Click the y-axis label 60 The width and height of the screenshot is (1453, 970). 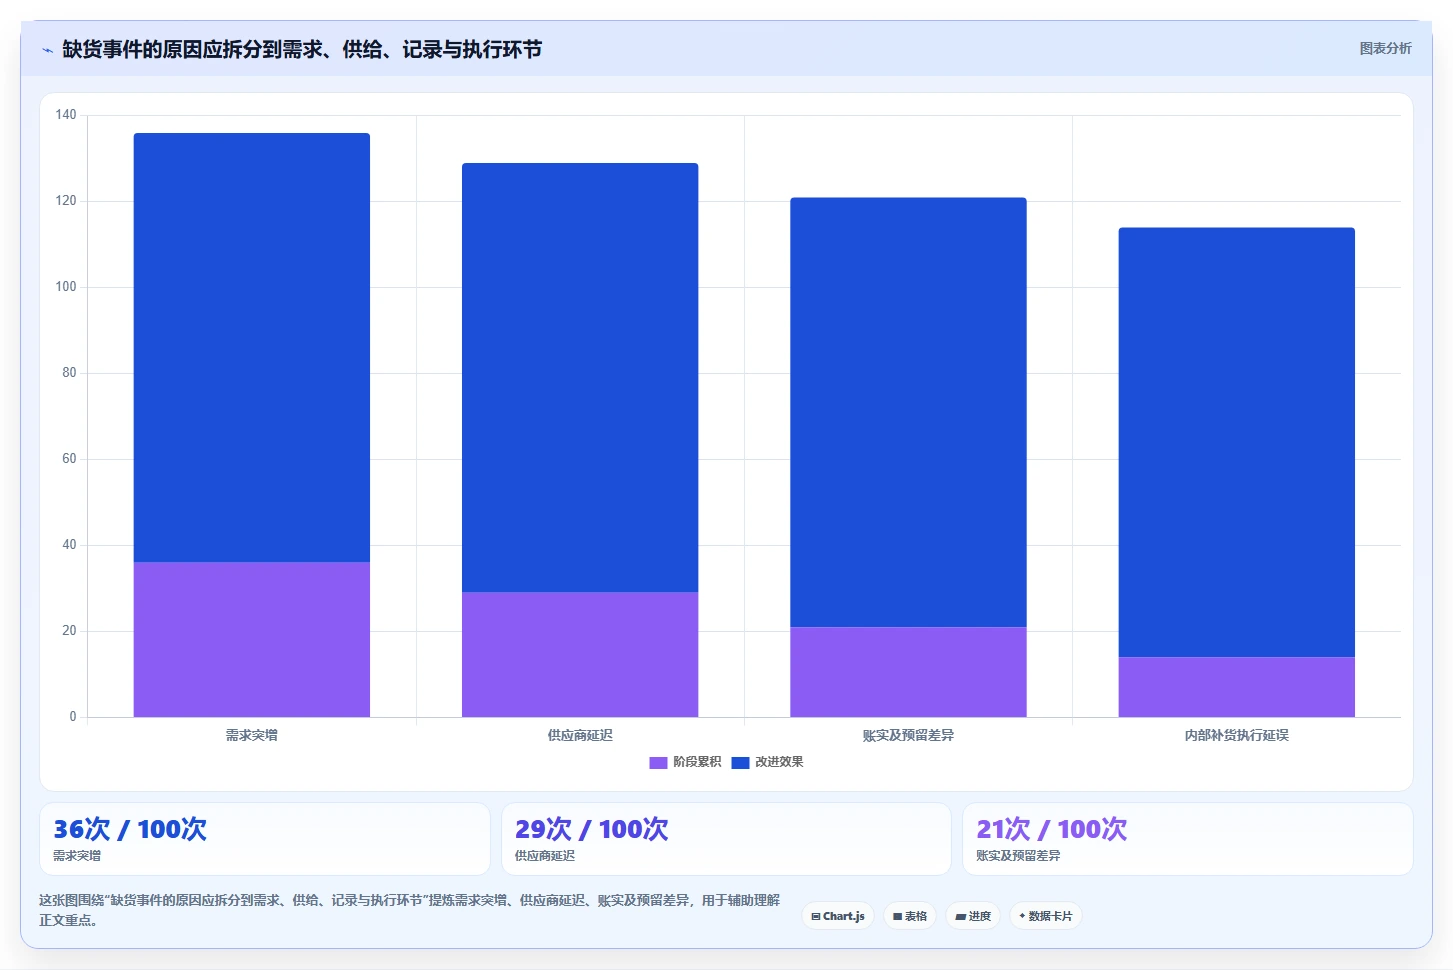coord(69,459)
